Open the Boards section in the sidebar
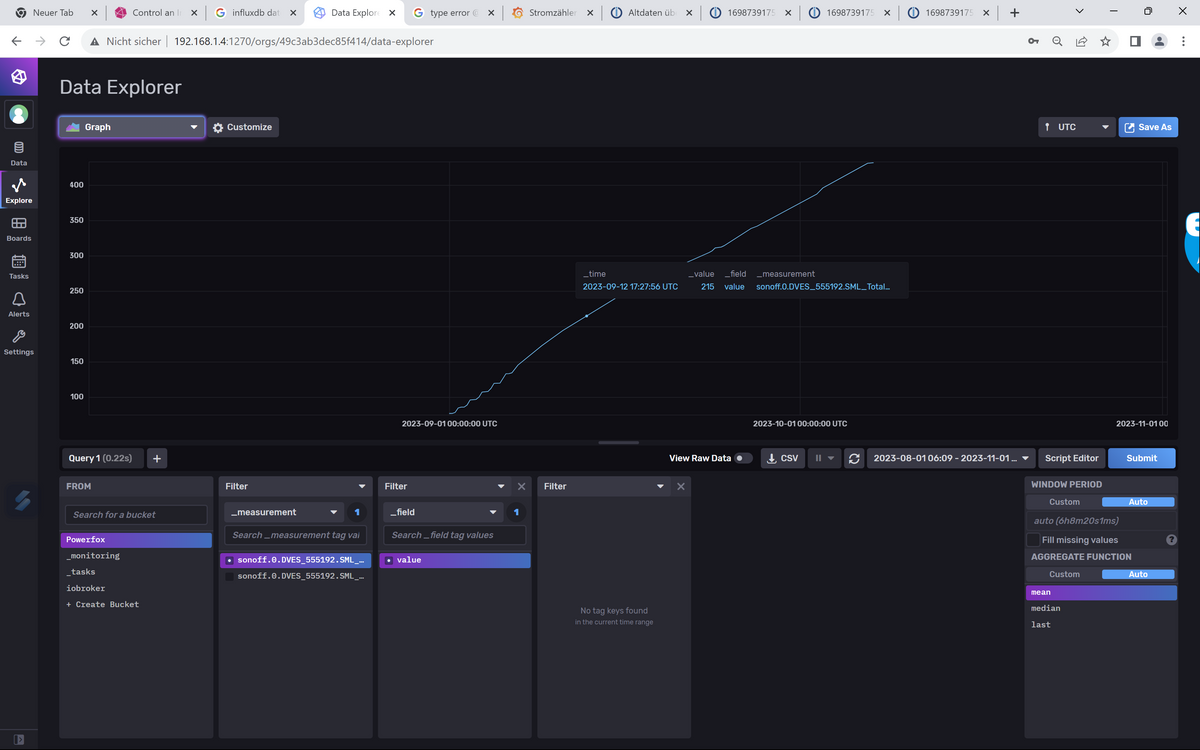1200x750 pixels. click(x=18, y=229)
